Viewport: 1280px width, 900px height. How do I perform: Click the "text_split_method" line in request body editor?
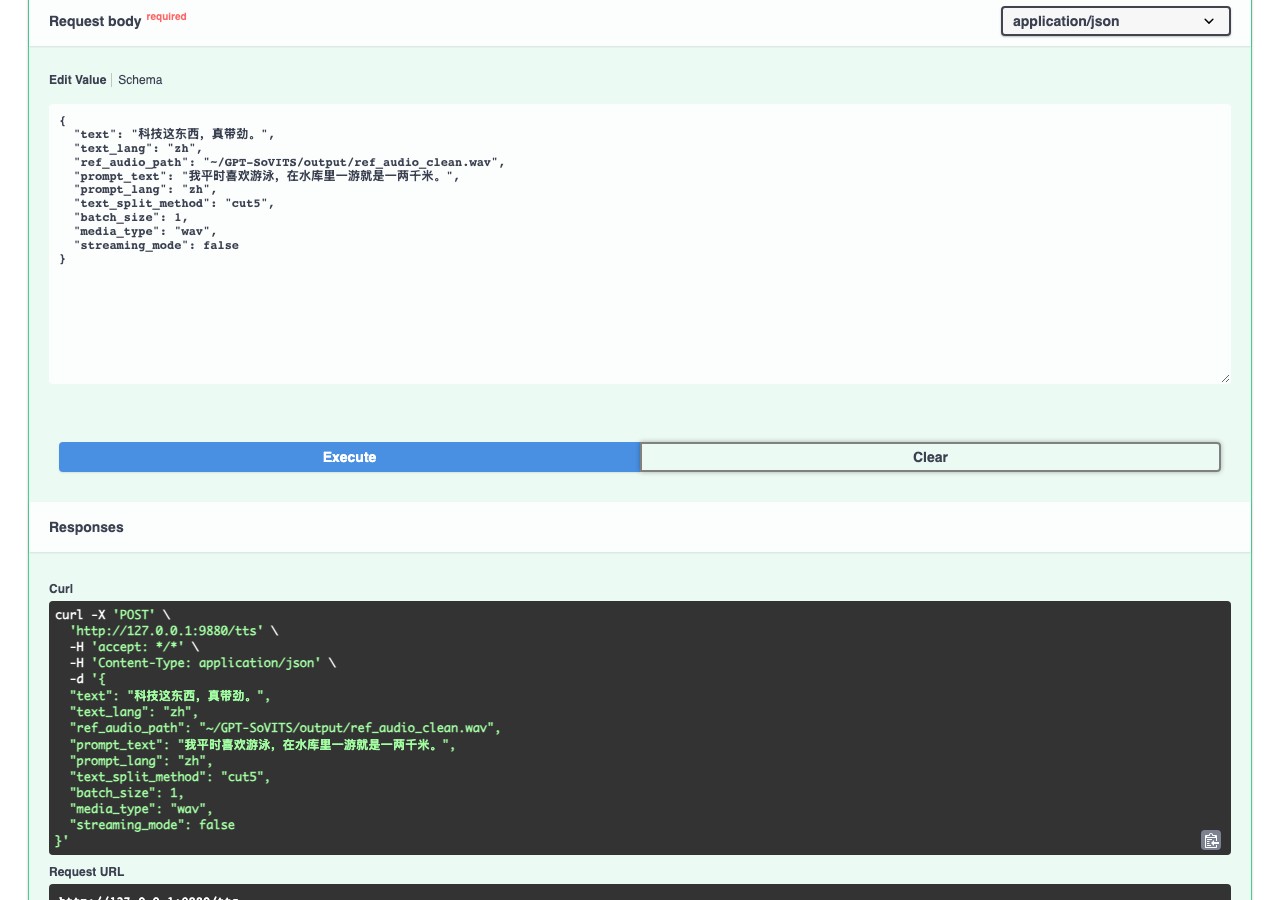point(173,203)
